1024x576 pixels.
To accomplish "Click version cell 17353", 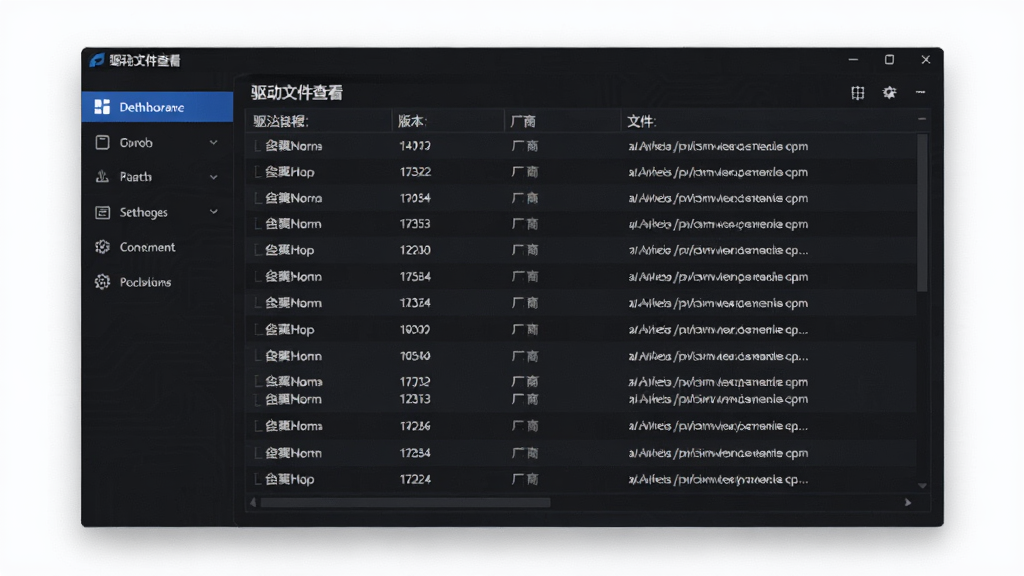I will click(415, 224).
